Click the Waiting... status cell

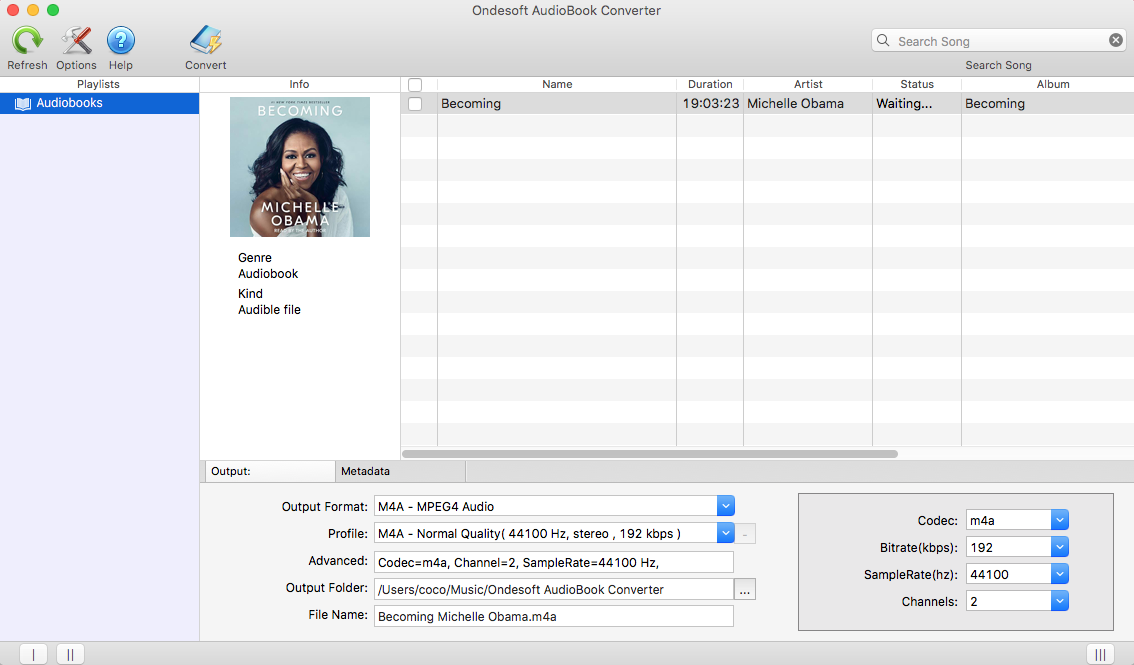point(917,103)
